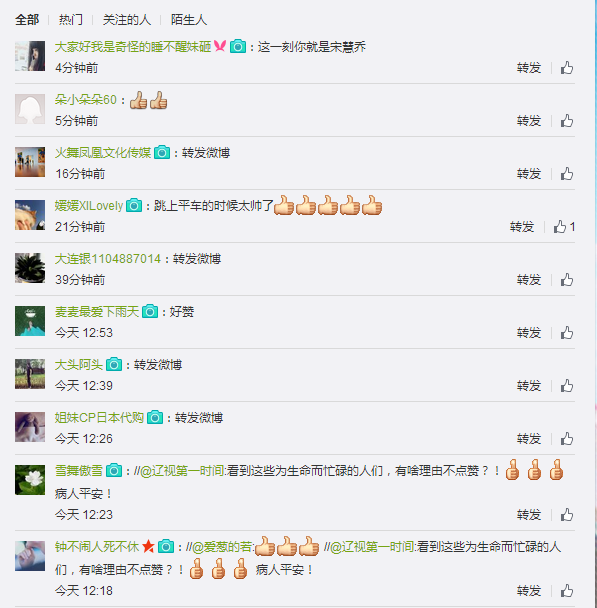Screen dimensions: 597x608
Task: Open the @辽视第一时间 mention in 雪舞傲雪's comment
Action: pos(182,471)
